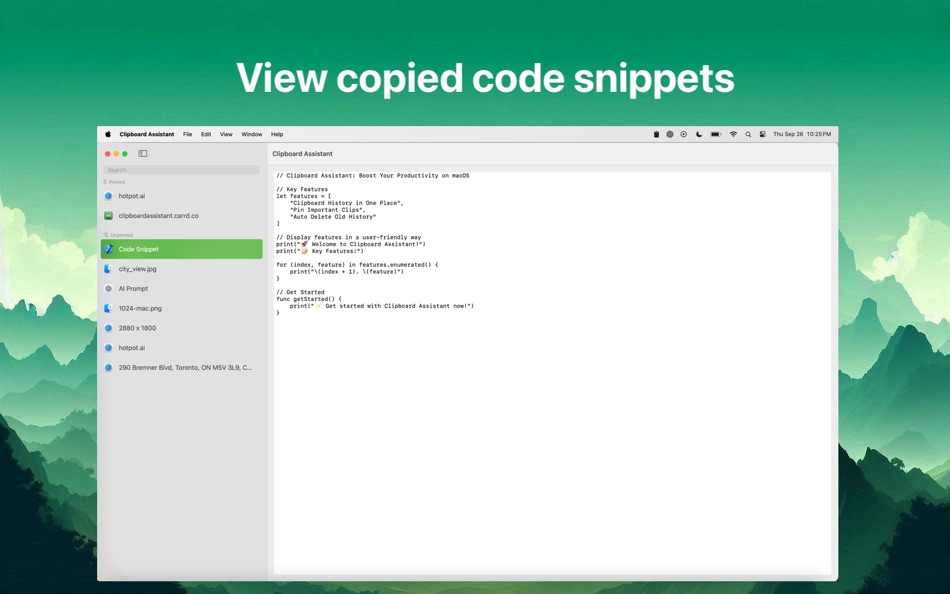
Task: Click the "// Get Started" comment line
Action: pos(300,292)
